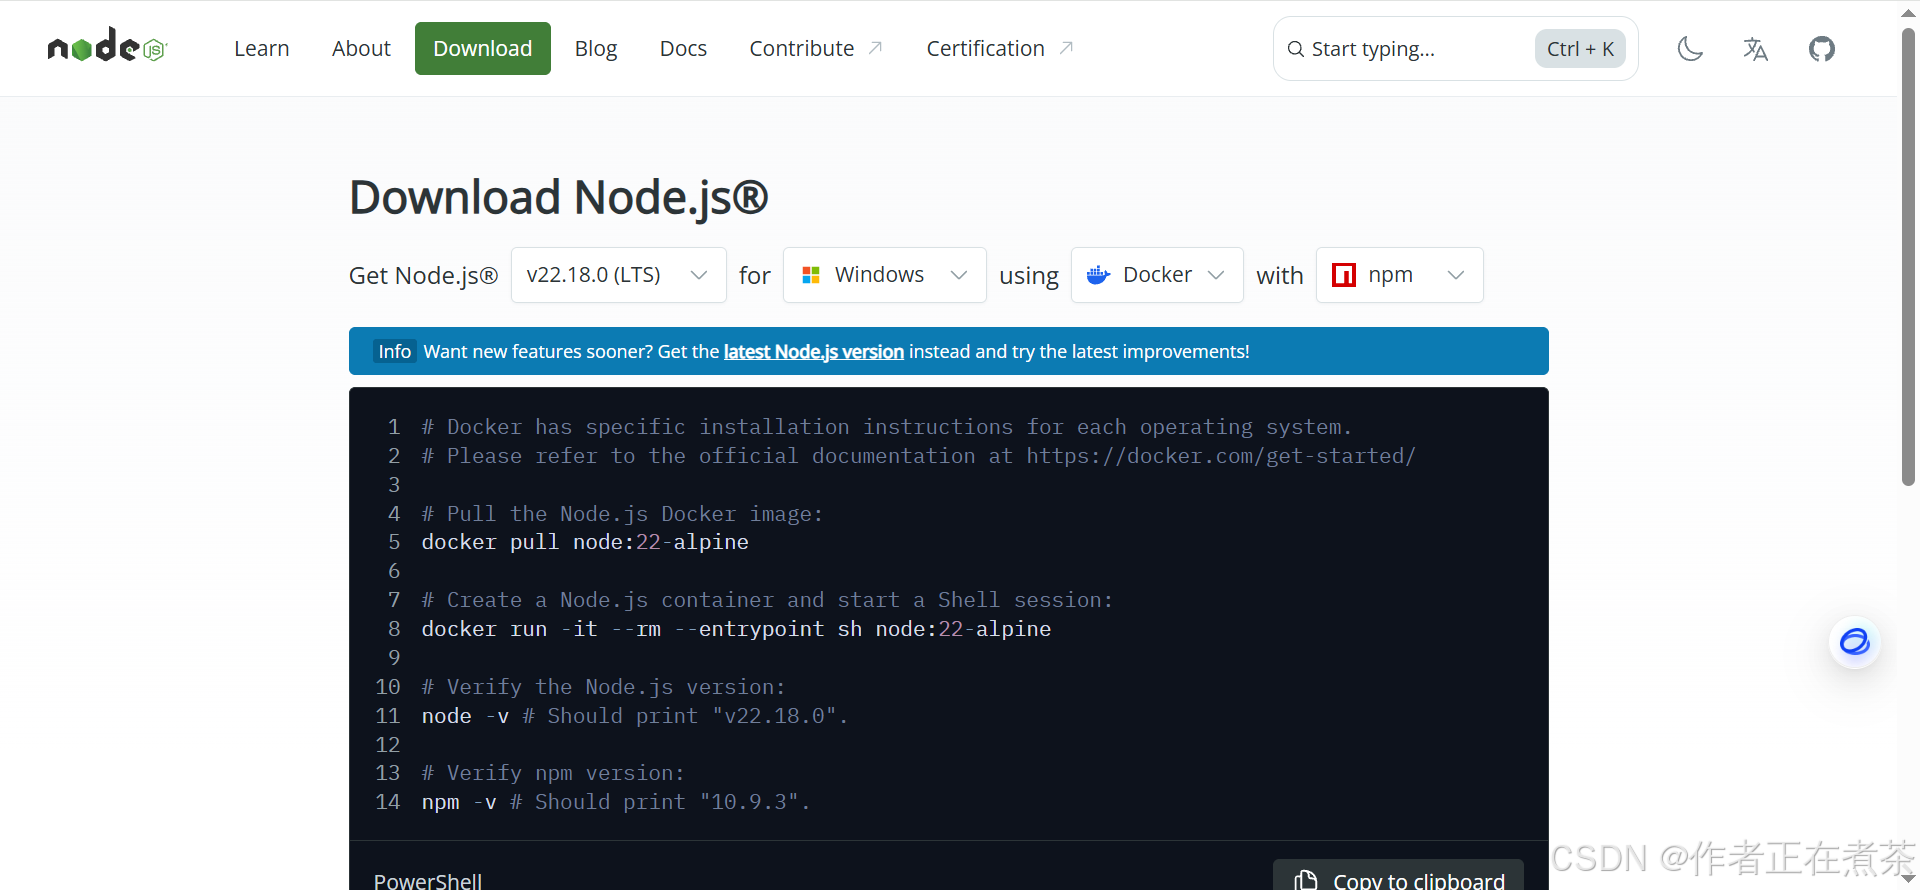
Task: Toggle dark mode with moon icon
Action: click(x=1690, y=49)
